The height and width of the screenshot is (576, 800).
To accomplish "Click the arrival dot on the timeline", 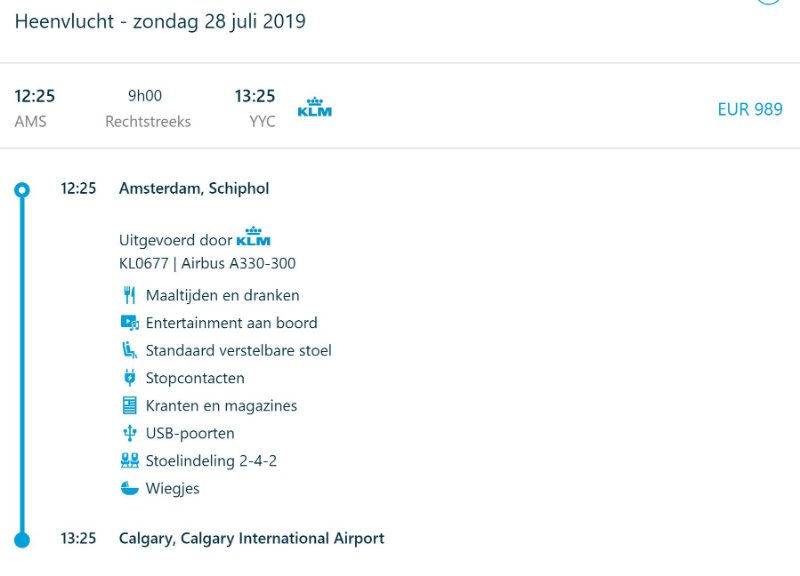I will pos(22,539).
